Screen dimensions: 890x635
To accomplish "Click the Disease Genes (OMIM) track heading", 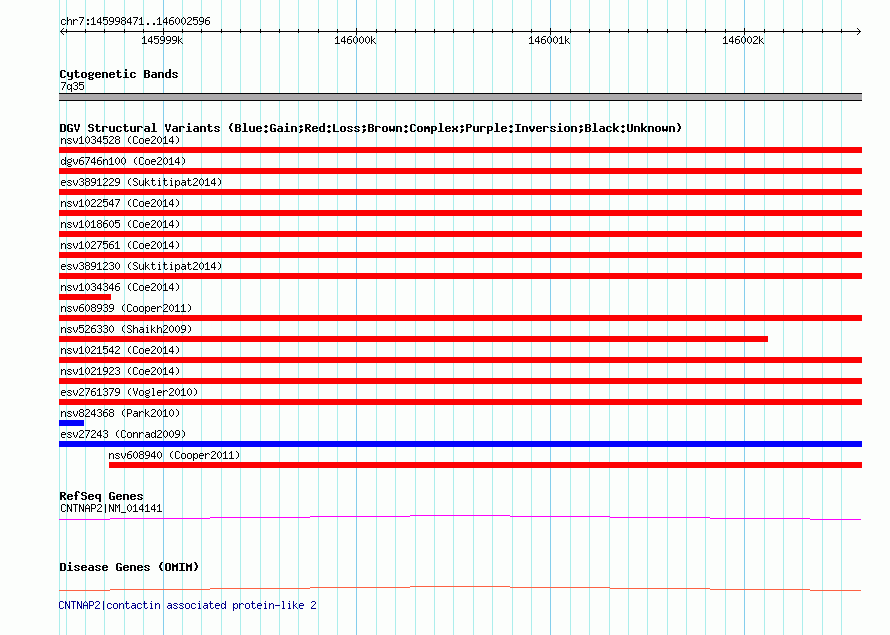I will tap(128, 567).
